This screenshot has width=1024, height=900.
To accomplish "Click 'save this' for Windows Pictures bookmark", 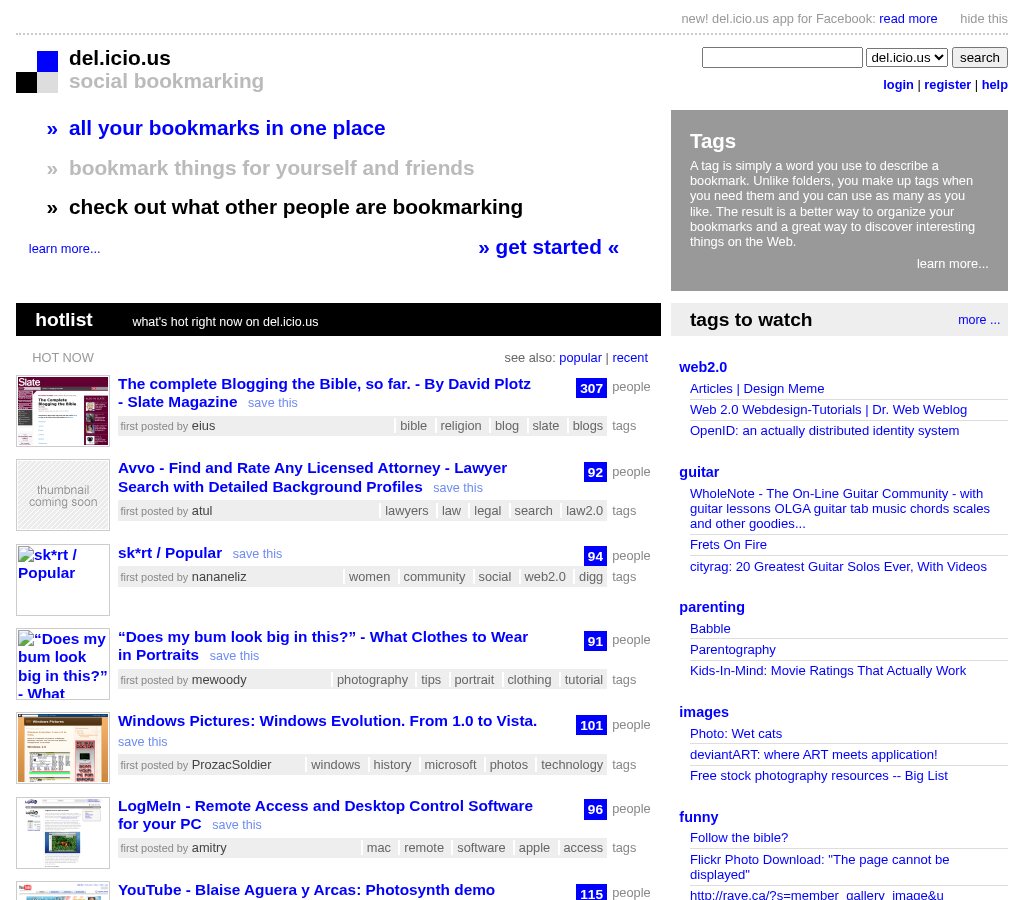I will (142, 742).
